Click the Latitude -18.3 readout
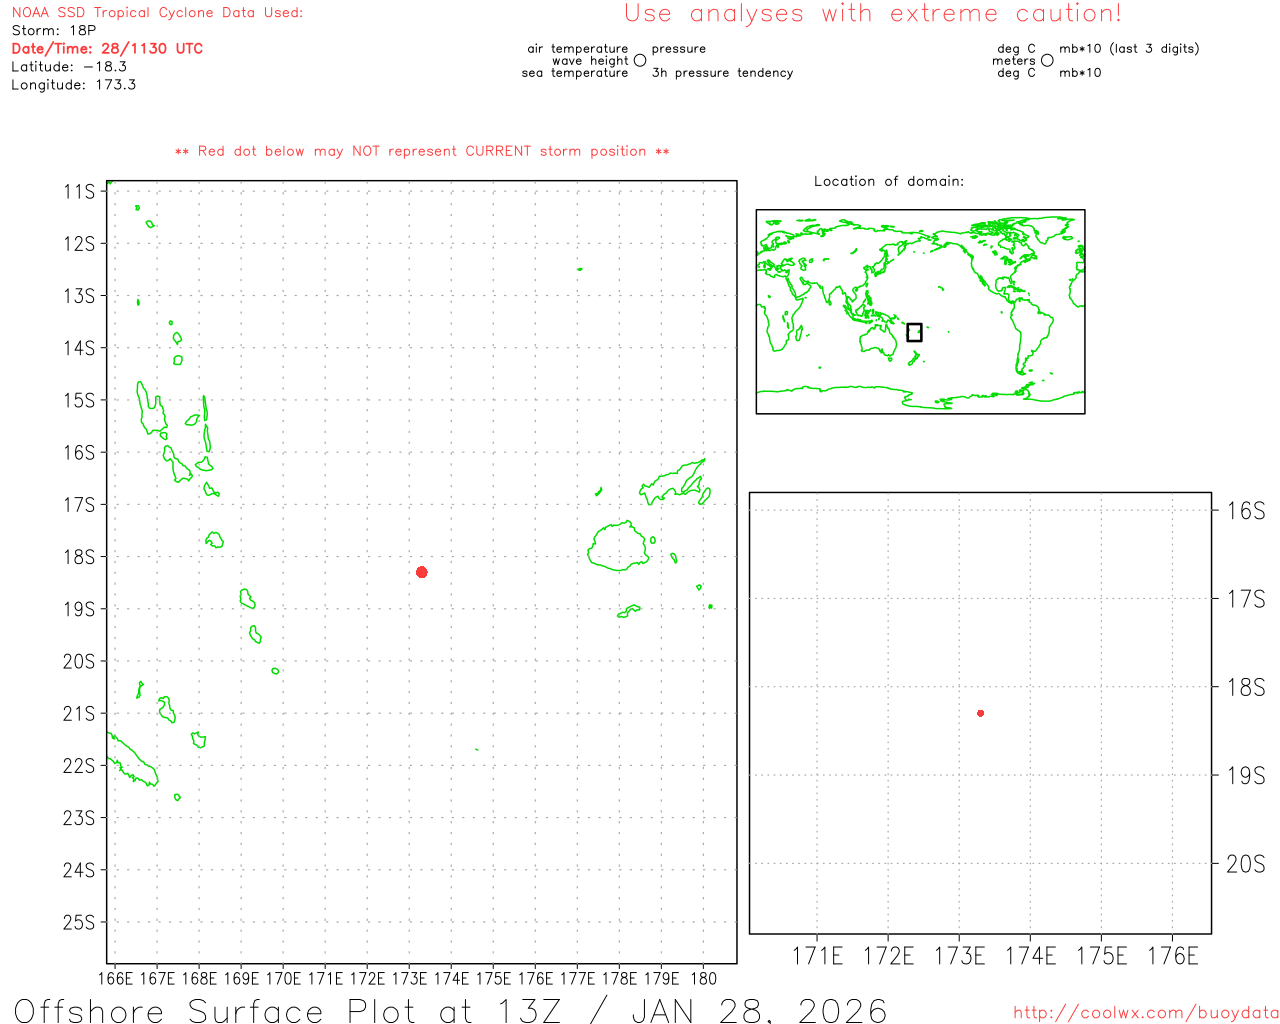1280x1024 pixels. point(69,67)
